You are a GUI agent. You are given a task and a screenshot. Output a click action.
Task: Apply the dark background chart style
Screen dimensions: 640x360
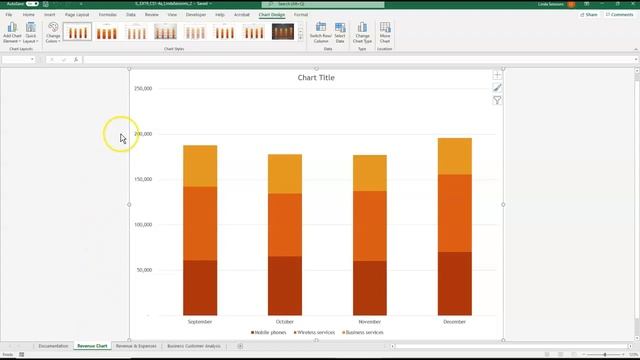283,31
